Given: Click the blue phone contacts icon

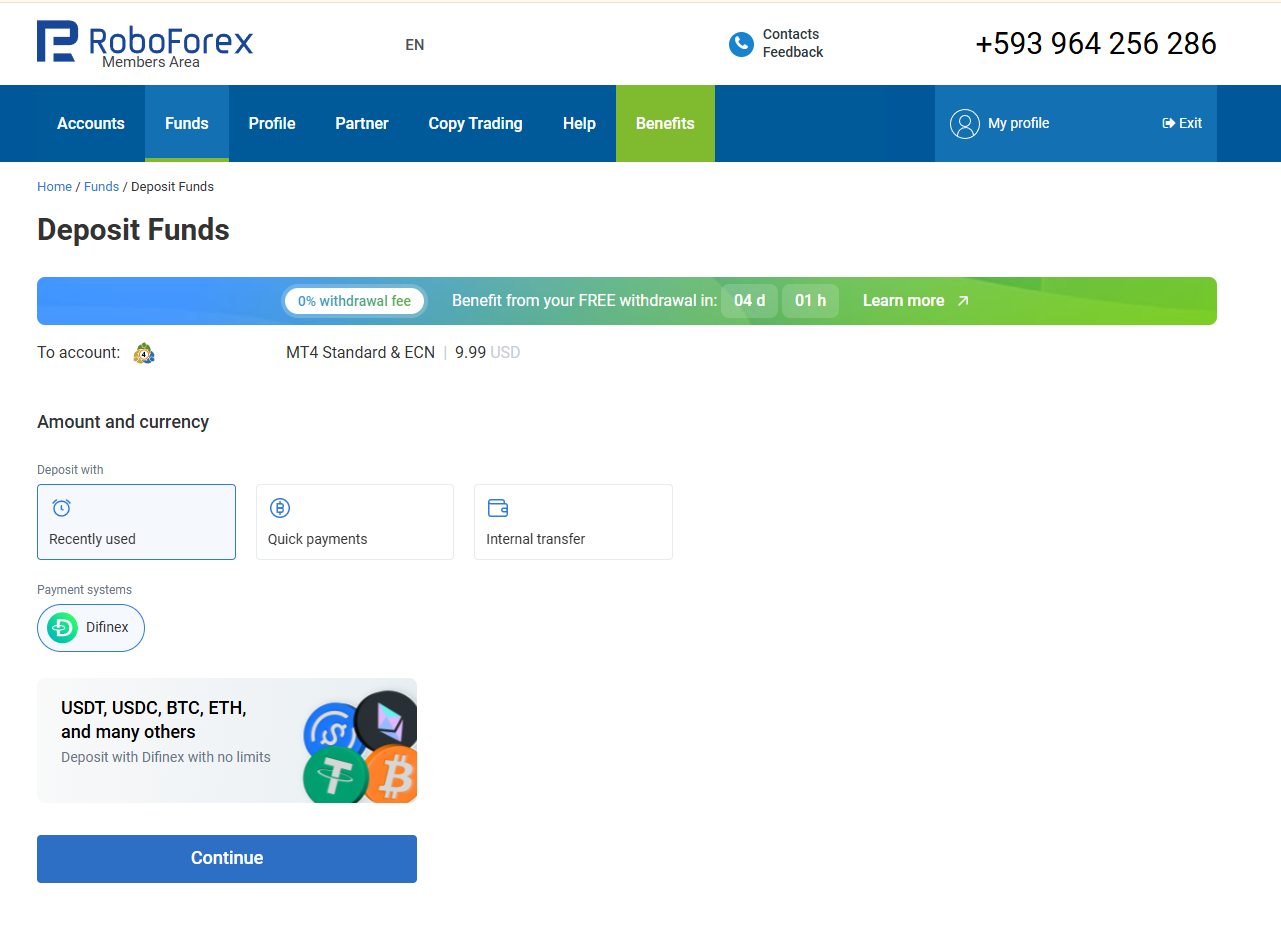Looking at the screenshot, I should coord(741,44).
